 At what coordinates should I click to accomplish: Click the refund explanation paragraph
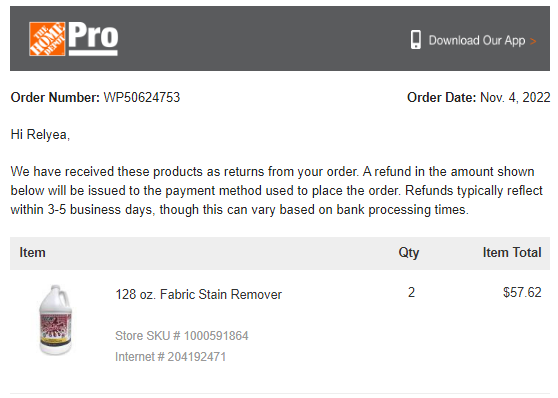pyautogui.click(x=276, y=190)
